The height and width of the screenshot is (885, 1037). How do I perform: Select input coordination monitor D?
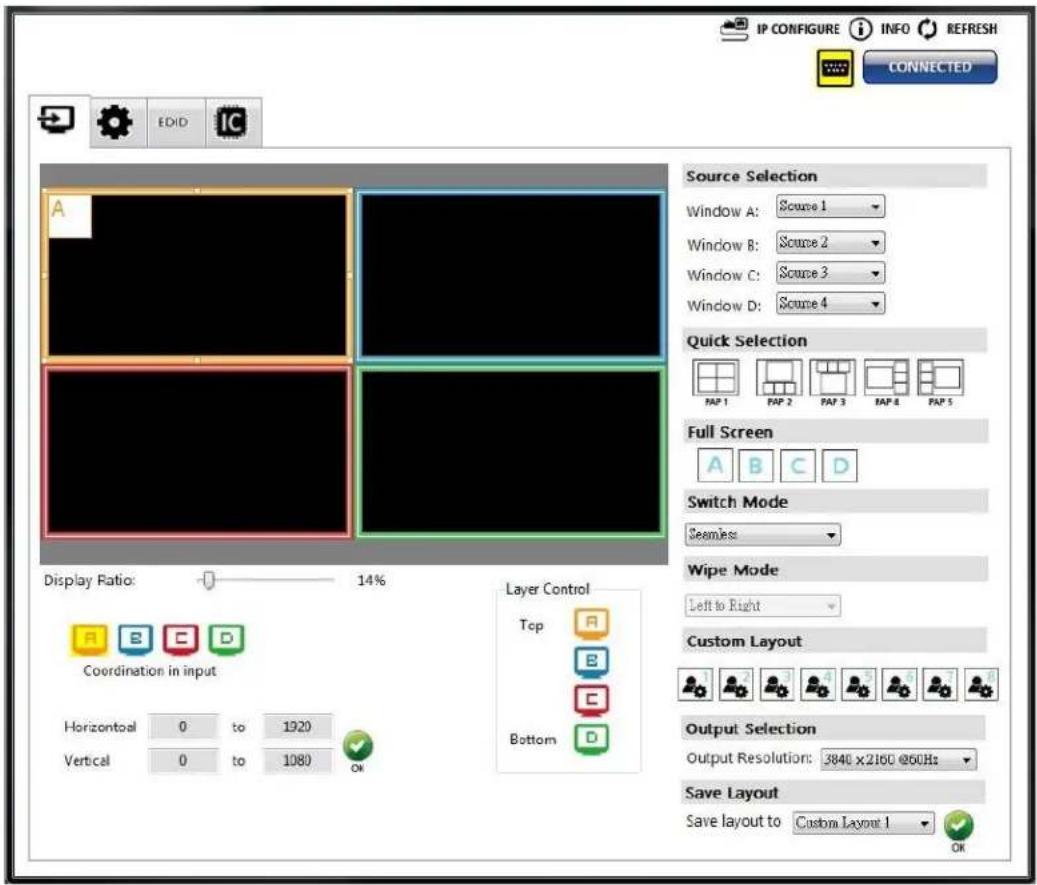tap(226, 639)
